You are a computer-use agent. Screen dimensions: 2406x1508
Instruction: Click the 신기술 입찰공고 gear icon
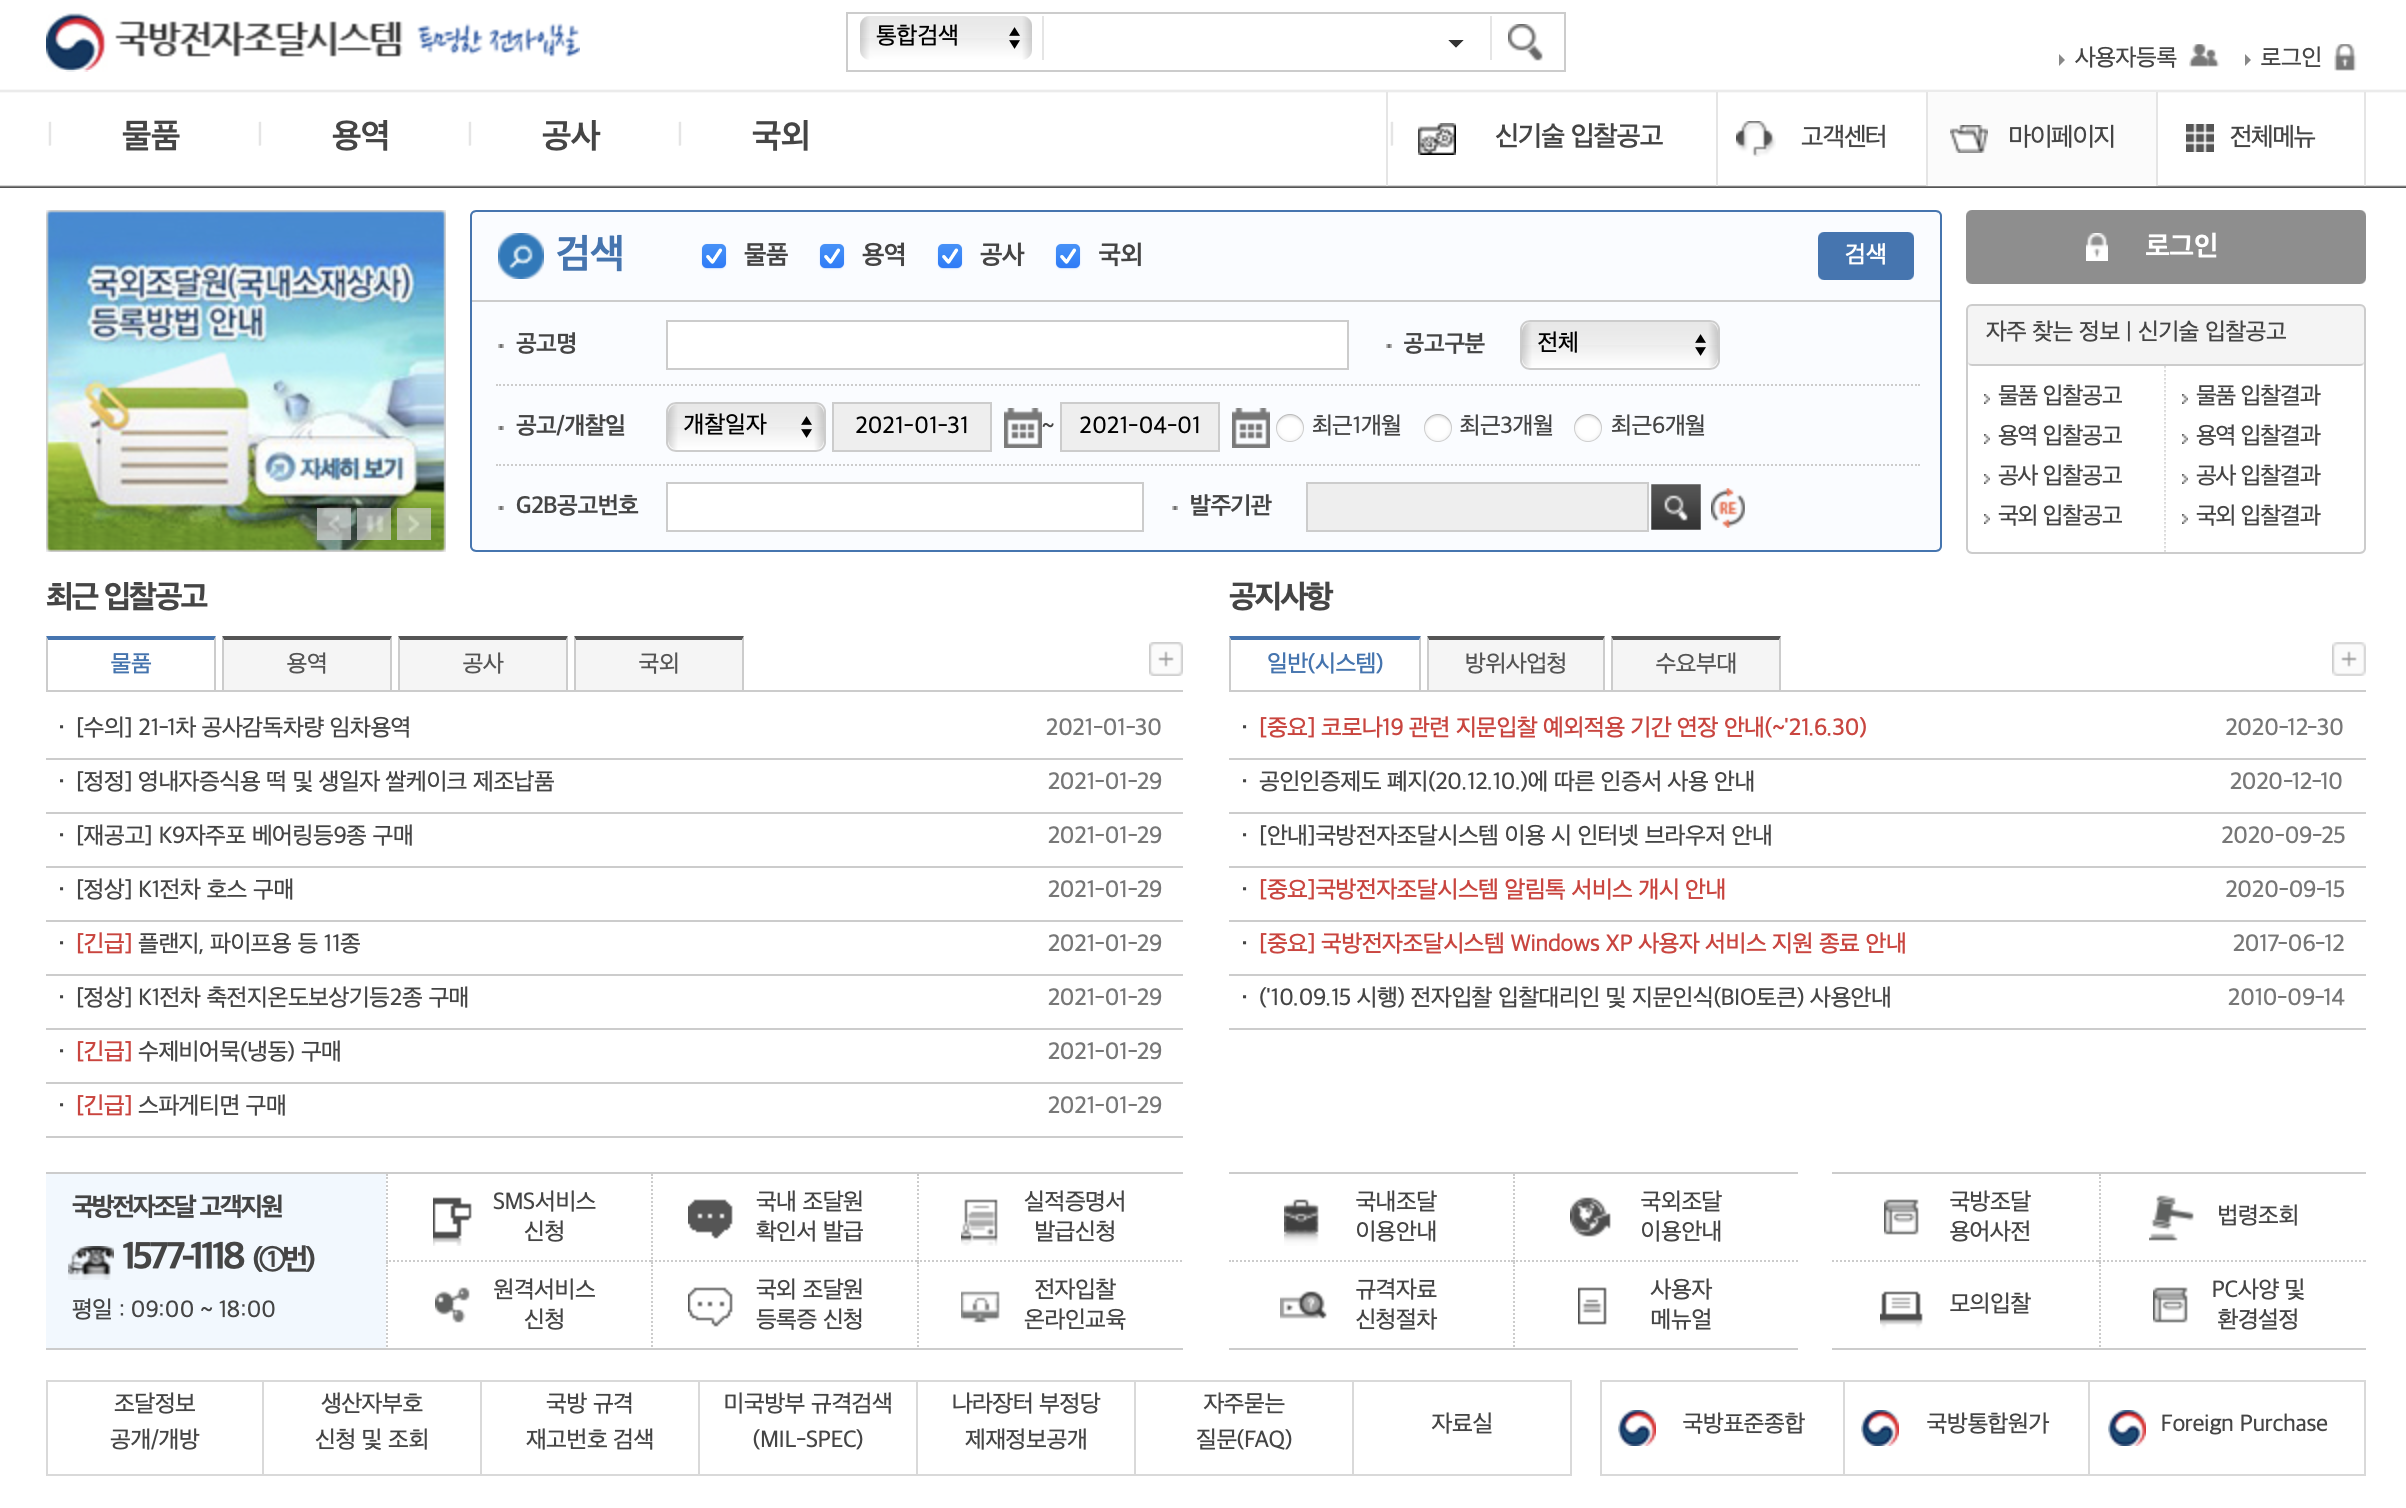pyautogui.click(x=1437, y=139)
